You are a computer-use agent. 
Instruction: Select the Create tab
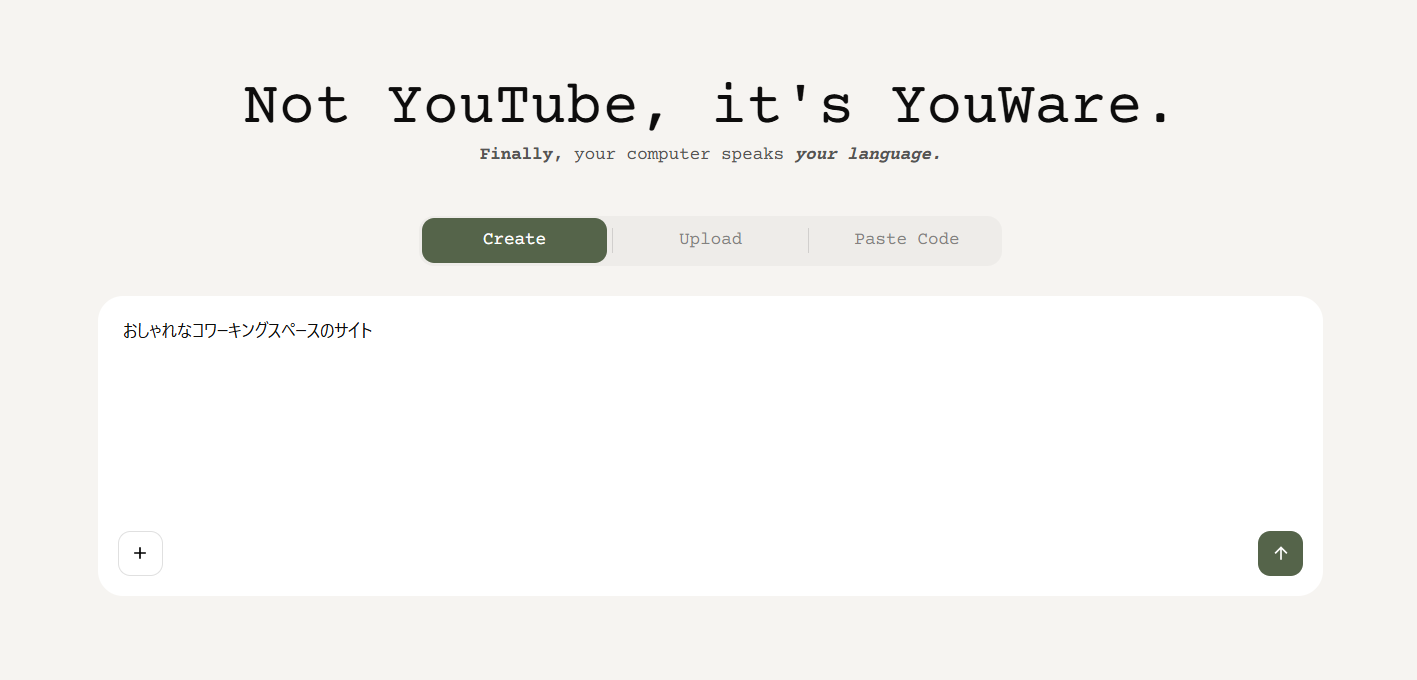(514, 240)
